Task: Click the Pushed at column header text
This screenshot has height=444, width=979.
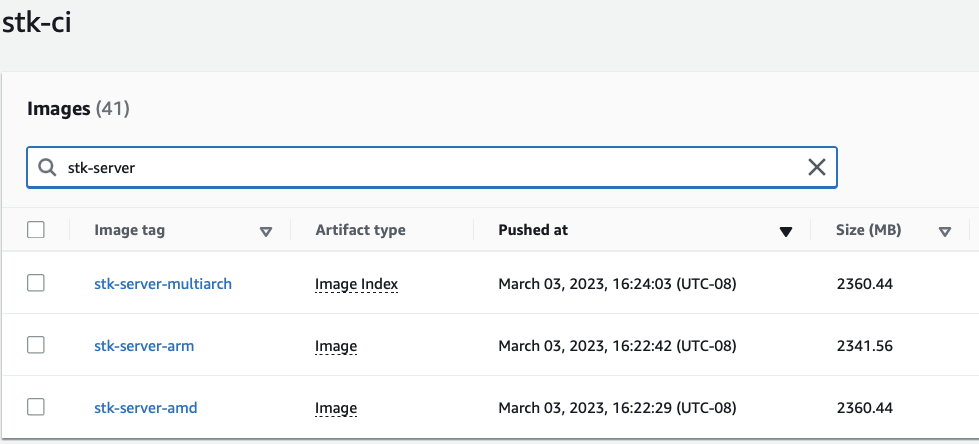Action: click(533, 230)
